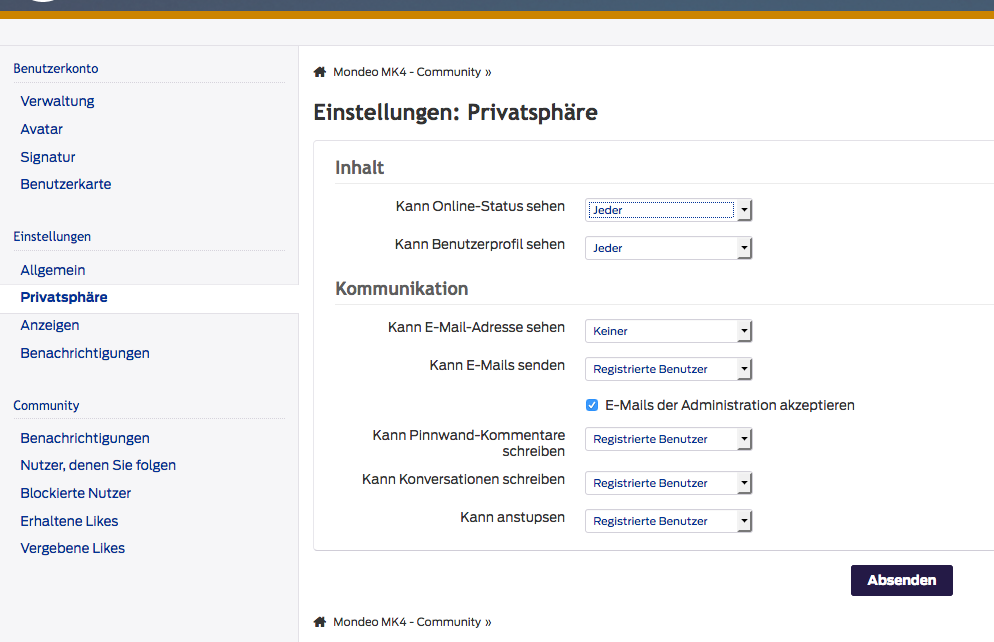Open Blockierte Nutzer list
This screenshot has height=642, width=994.
pos(76,493)
